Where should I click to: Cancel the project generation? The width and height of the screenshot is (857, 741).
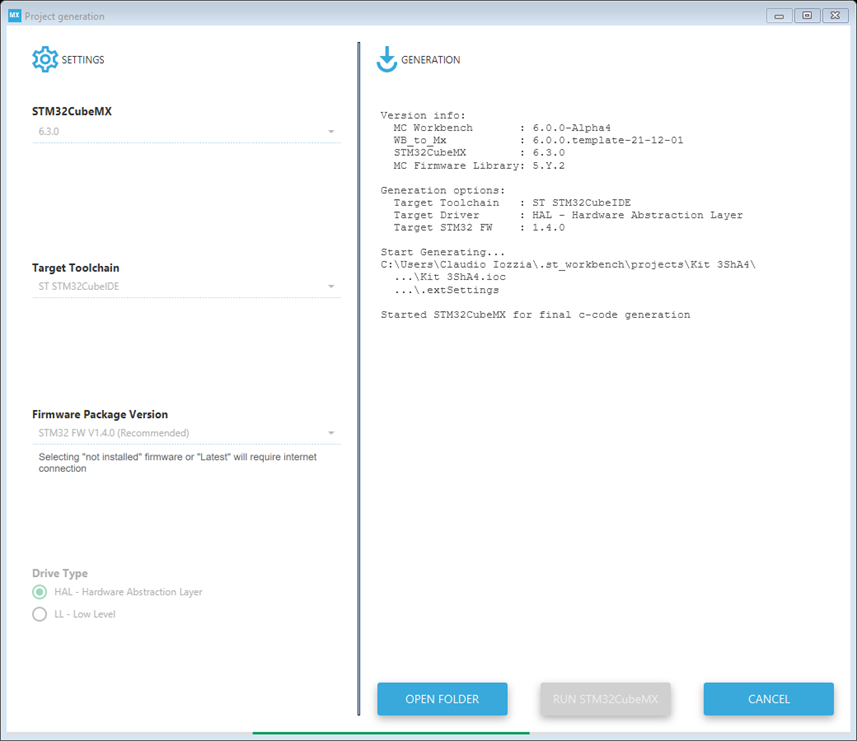[x=768, y=699]
